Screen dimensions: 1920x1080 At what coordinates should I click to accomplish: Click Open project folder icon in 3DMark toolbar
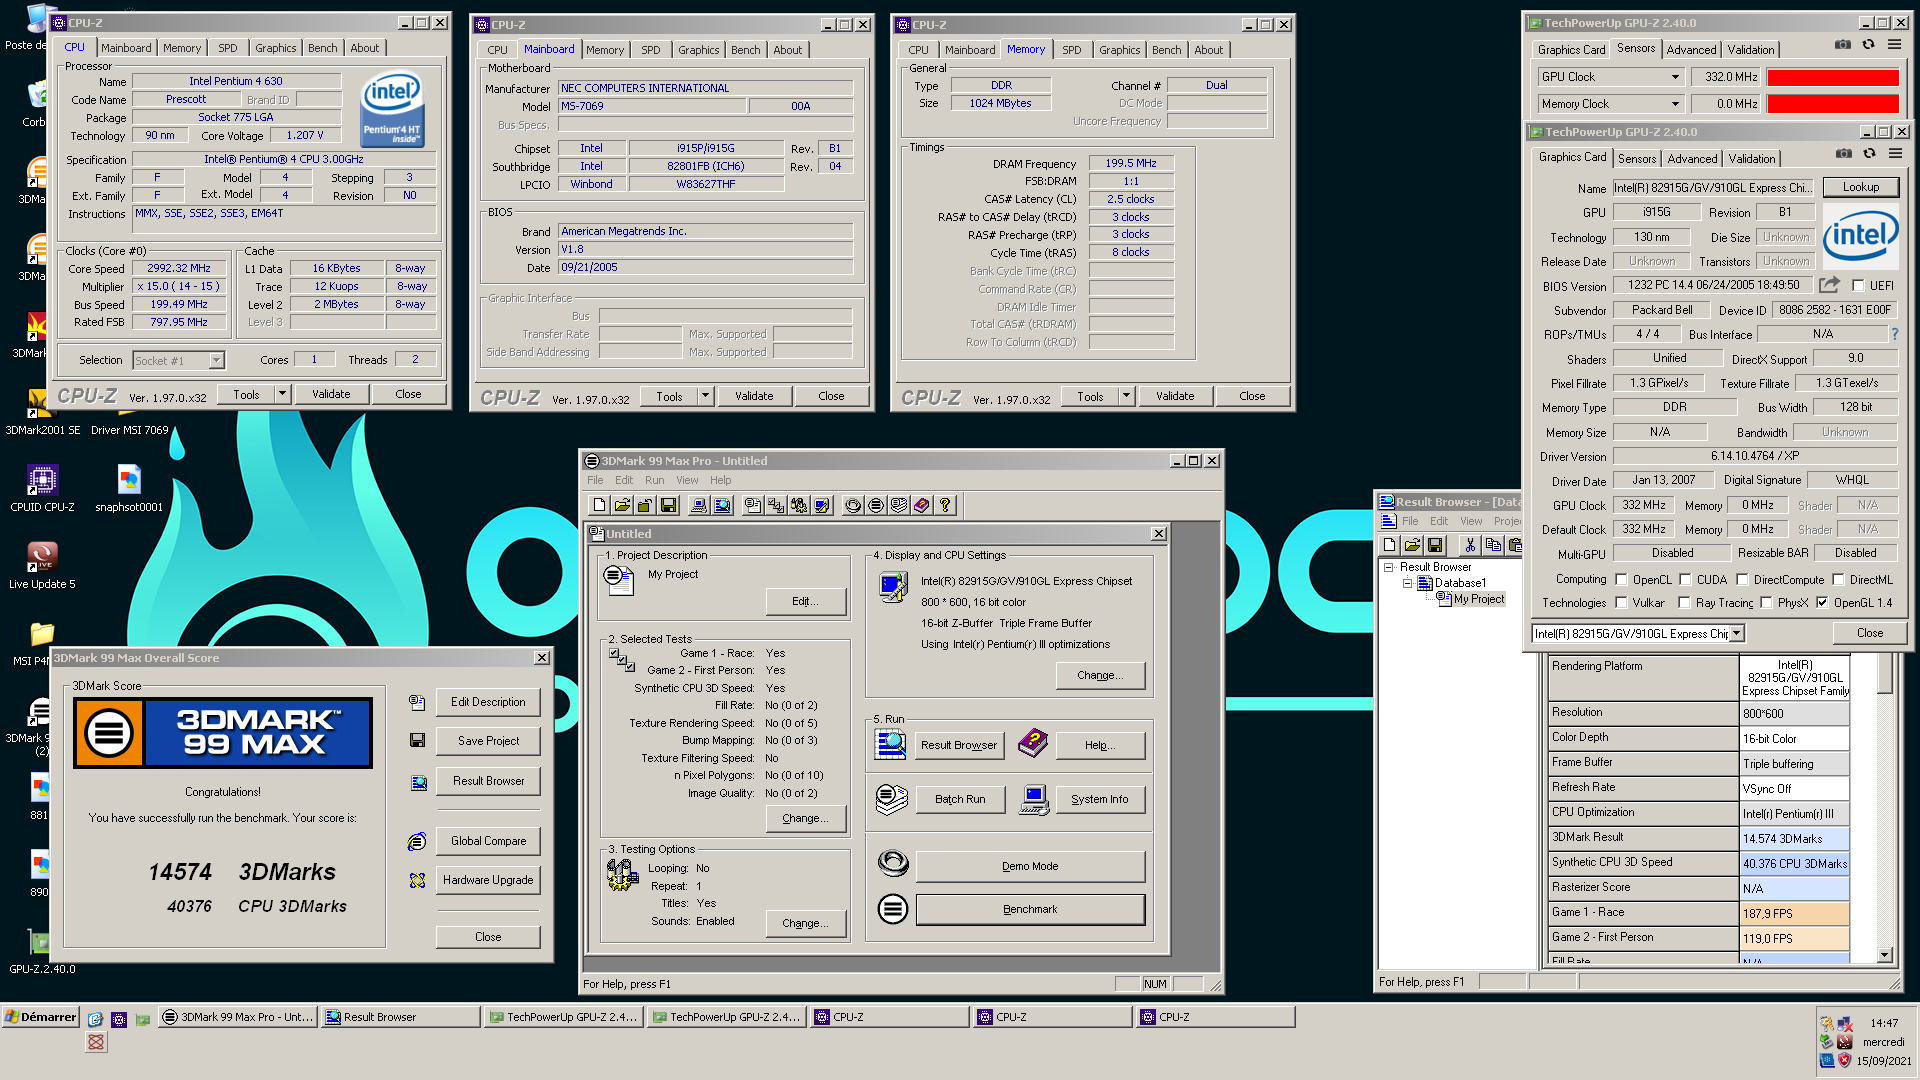point(622,506)
